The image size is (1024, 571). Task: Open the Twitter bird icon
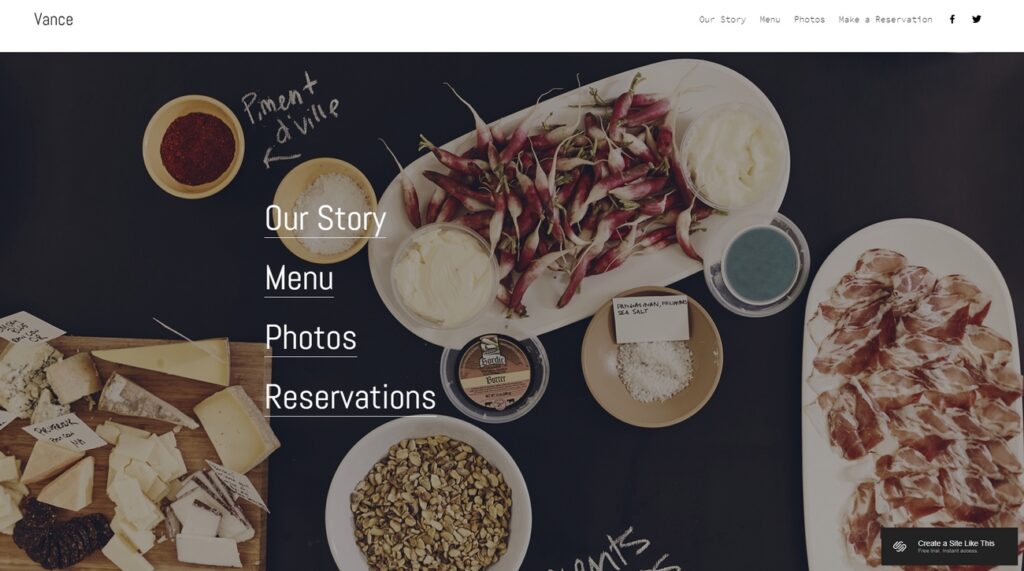[976, 20]
